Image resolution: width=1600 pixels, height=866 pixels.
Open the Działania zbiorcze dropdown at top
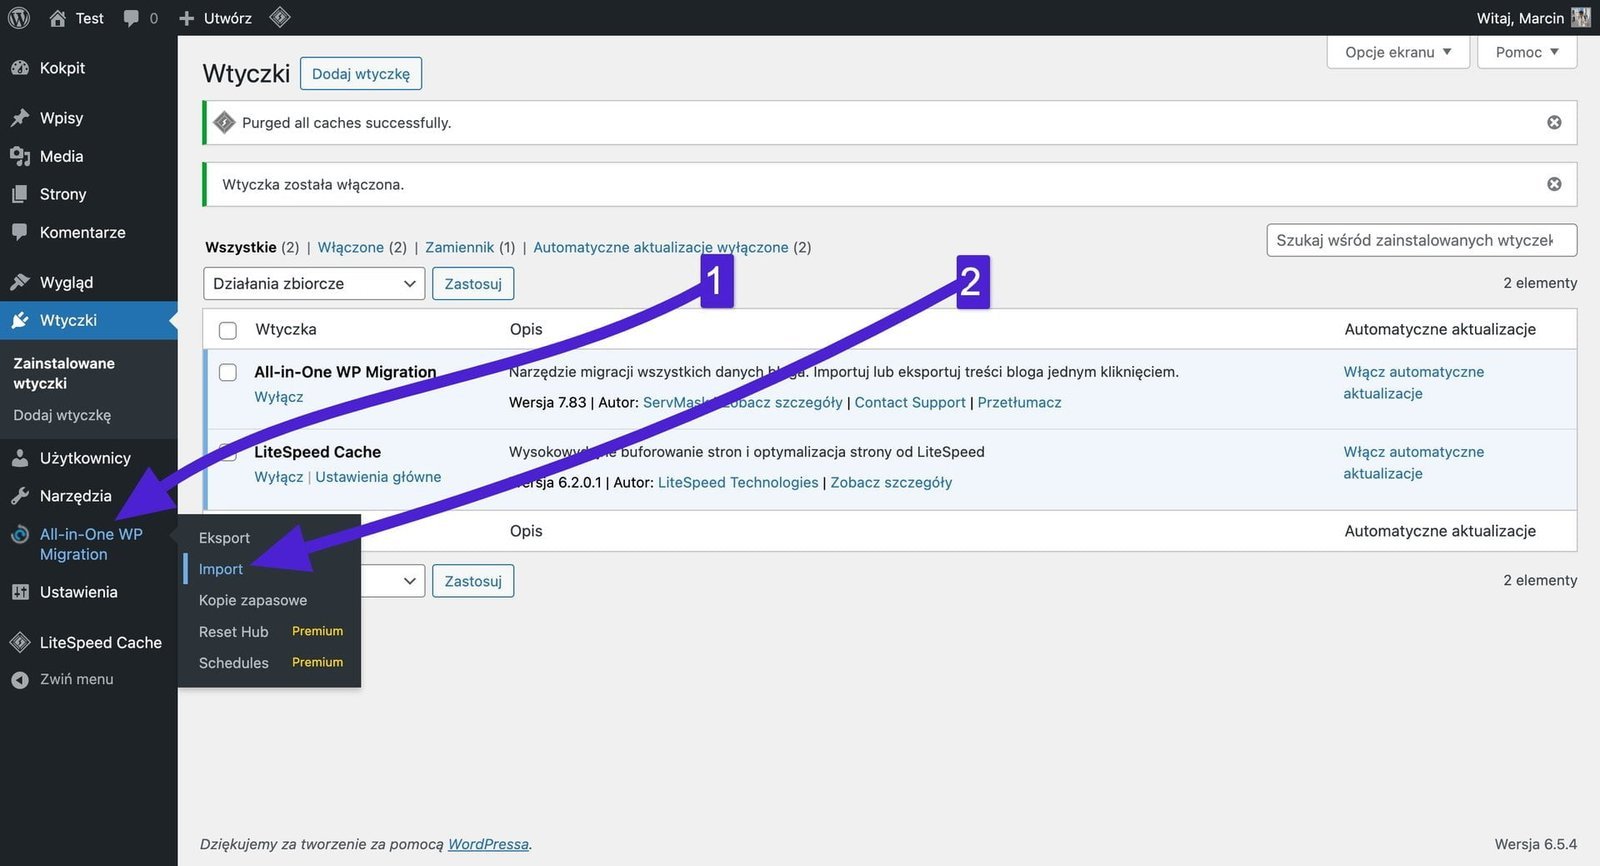click(313, 284)
